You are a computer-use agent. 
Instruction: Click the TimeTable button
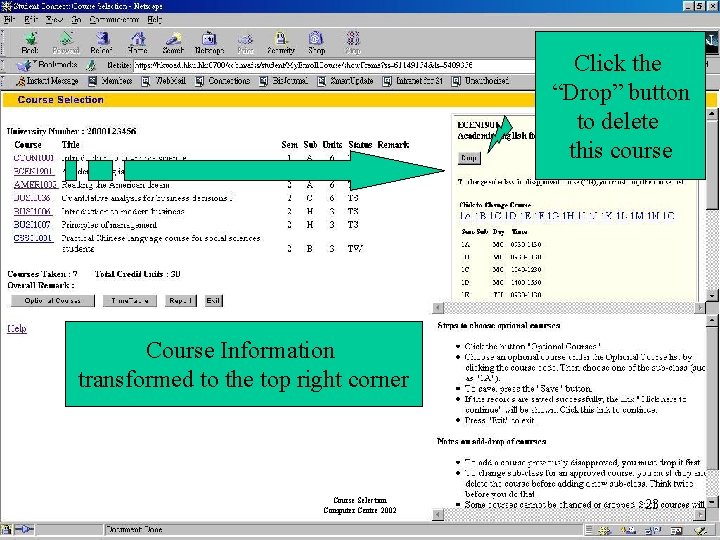click(129, 301)
